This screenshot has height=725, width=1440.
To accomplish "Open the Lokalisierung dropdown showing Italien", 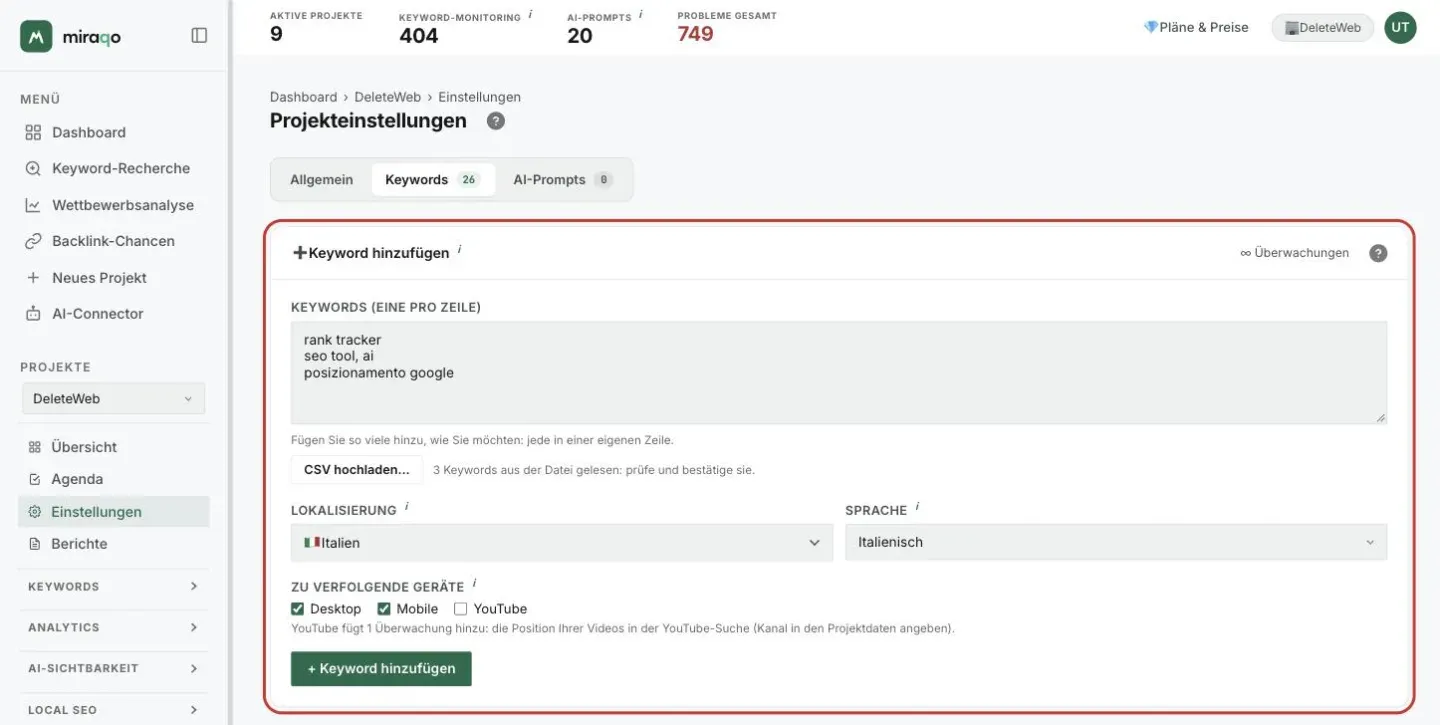I will point(562,542).
